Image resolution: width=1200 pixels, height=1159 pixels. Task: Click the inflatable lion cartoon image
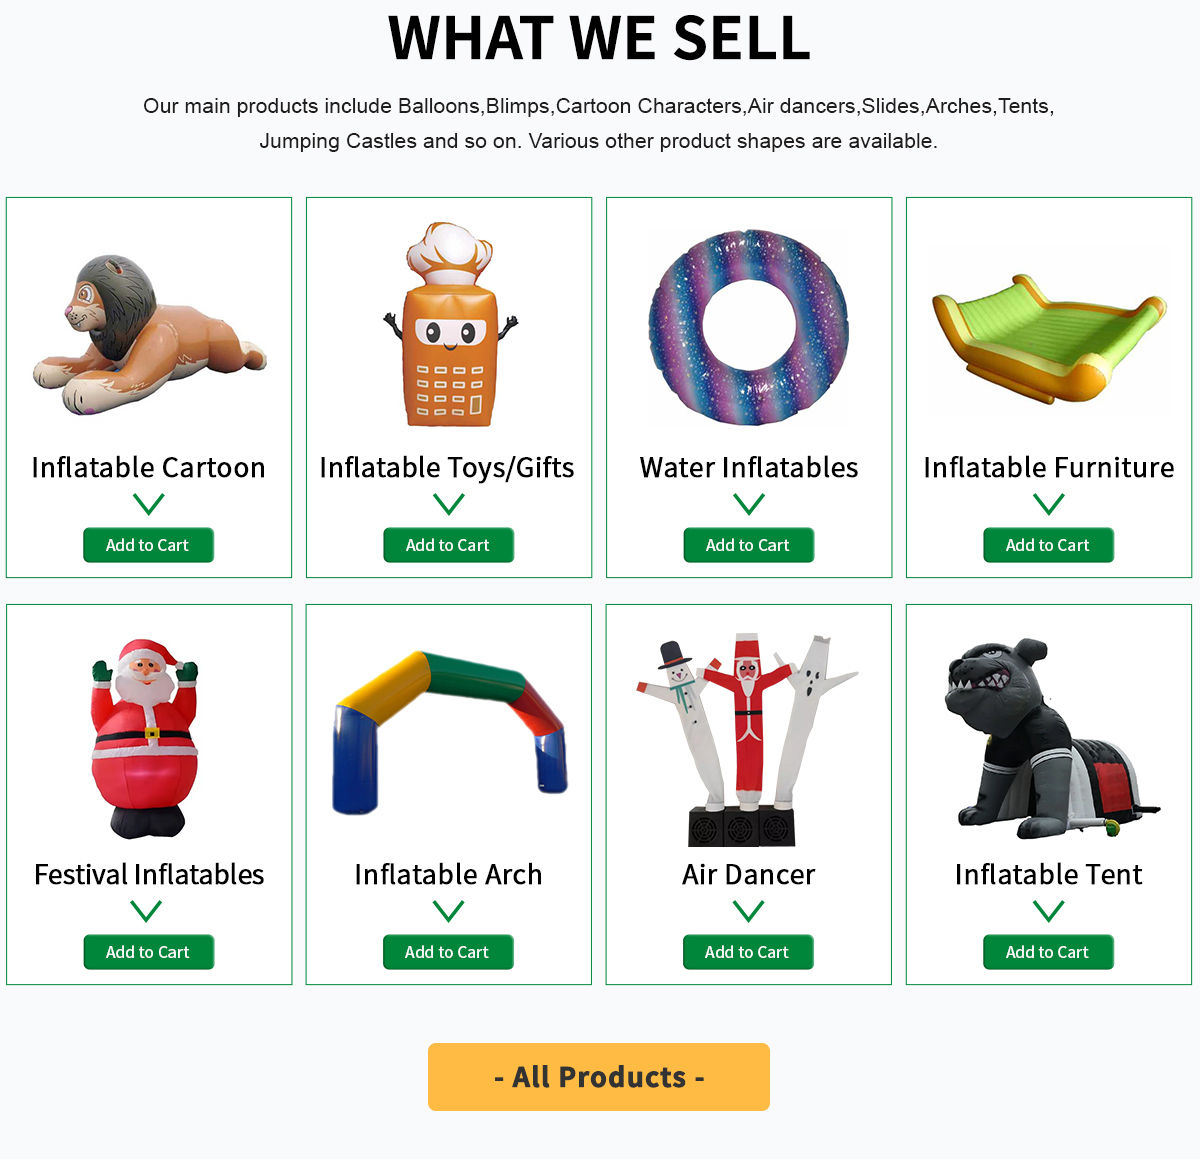[149, 334]
